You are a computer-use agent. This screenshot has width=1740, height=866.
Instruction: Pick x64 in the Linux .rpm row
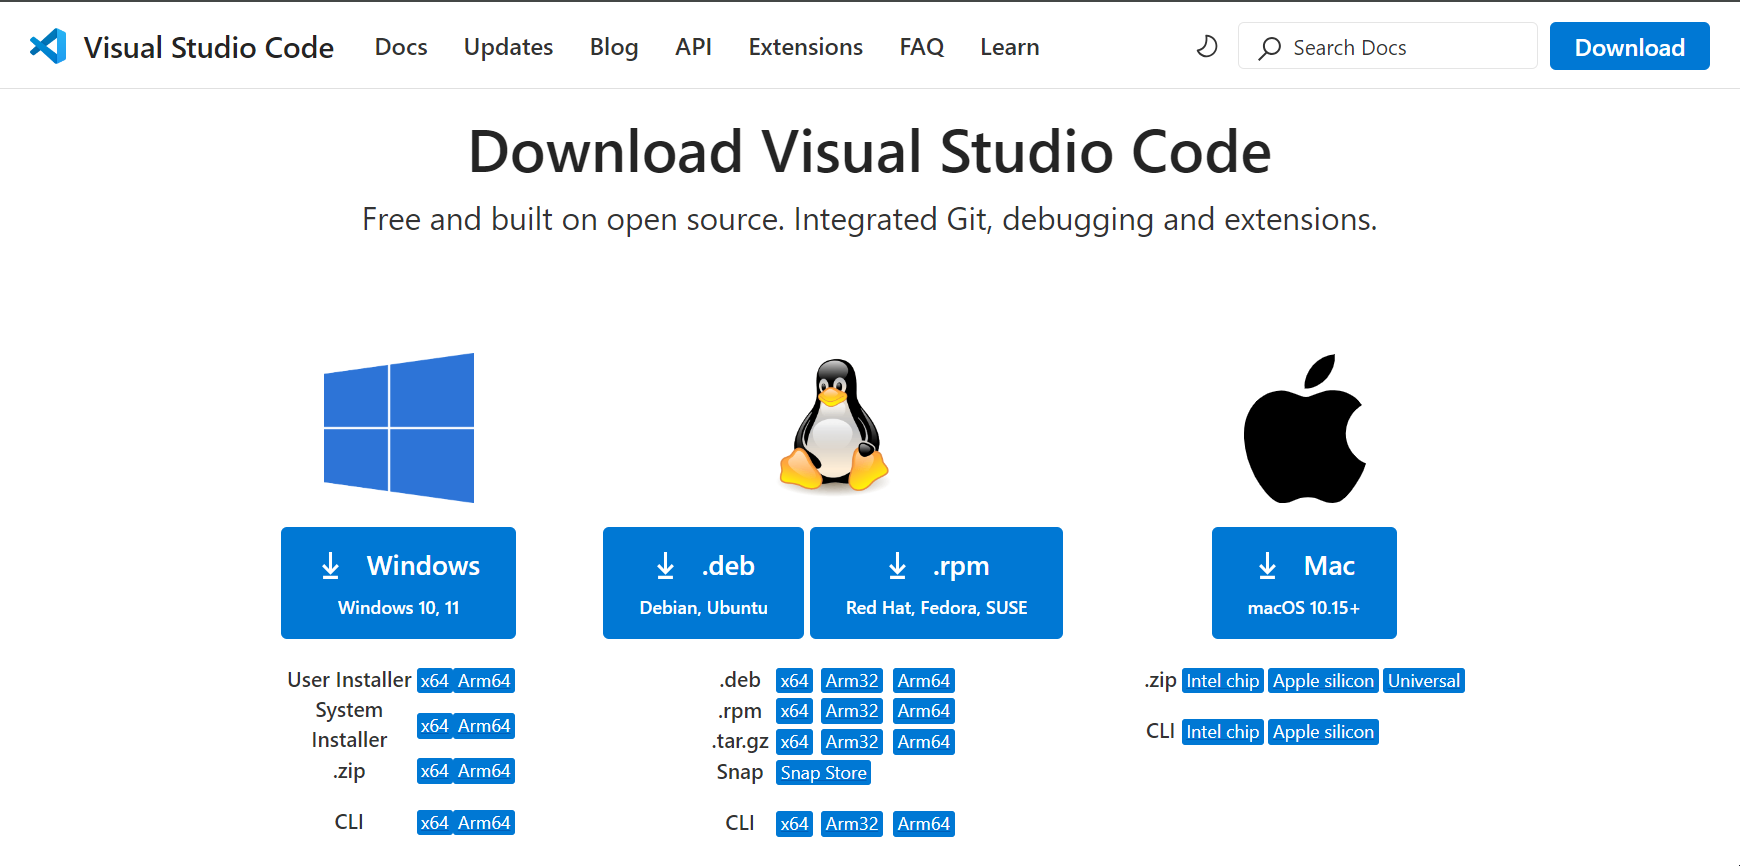tap(794, 711)
